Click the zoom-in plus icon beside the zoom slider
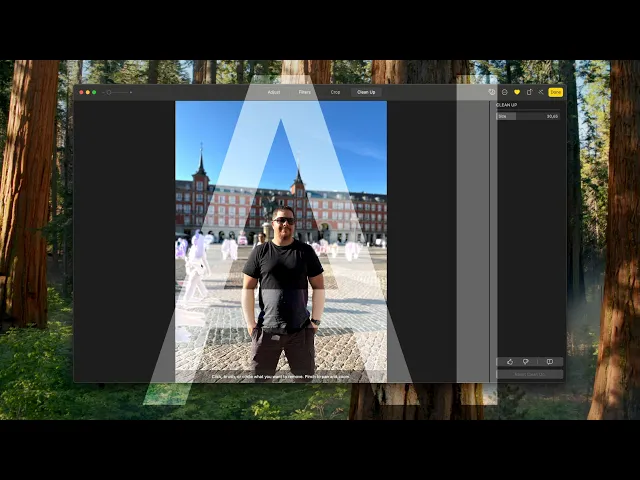640x480 pixels. 131,93
